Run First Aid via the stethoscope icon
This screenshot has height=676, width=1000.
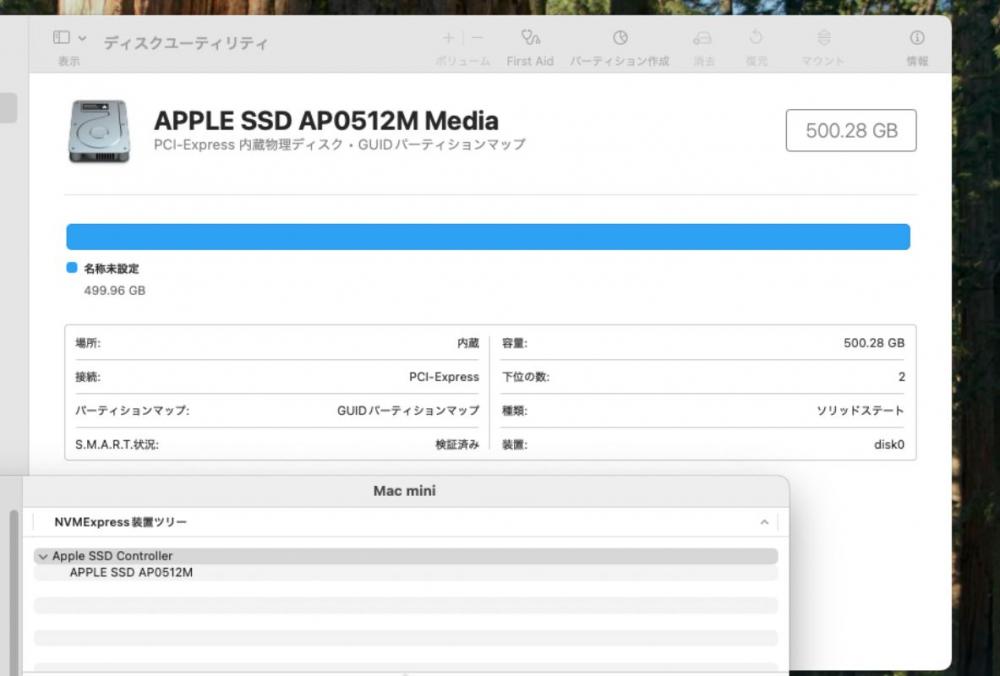click(x=530, y=38)
